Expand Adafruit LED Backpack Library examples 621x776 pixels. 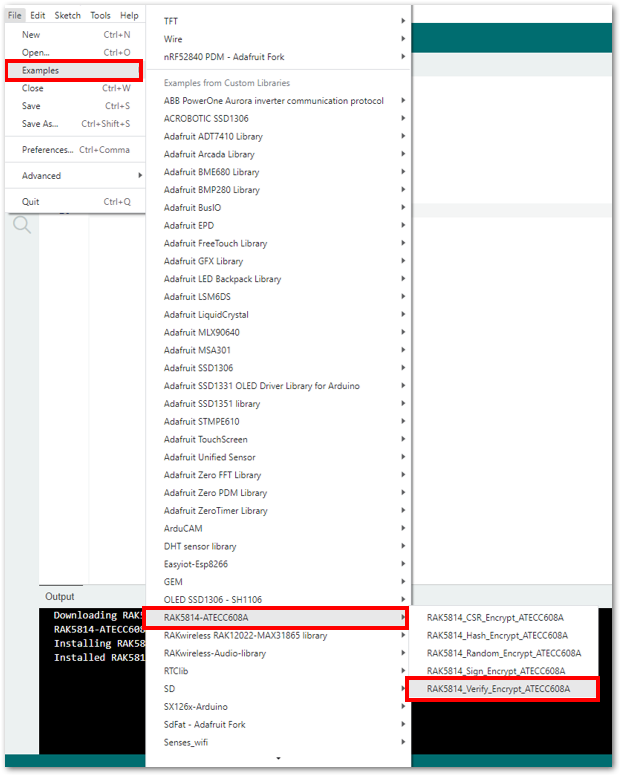[x=279, y=279]
